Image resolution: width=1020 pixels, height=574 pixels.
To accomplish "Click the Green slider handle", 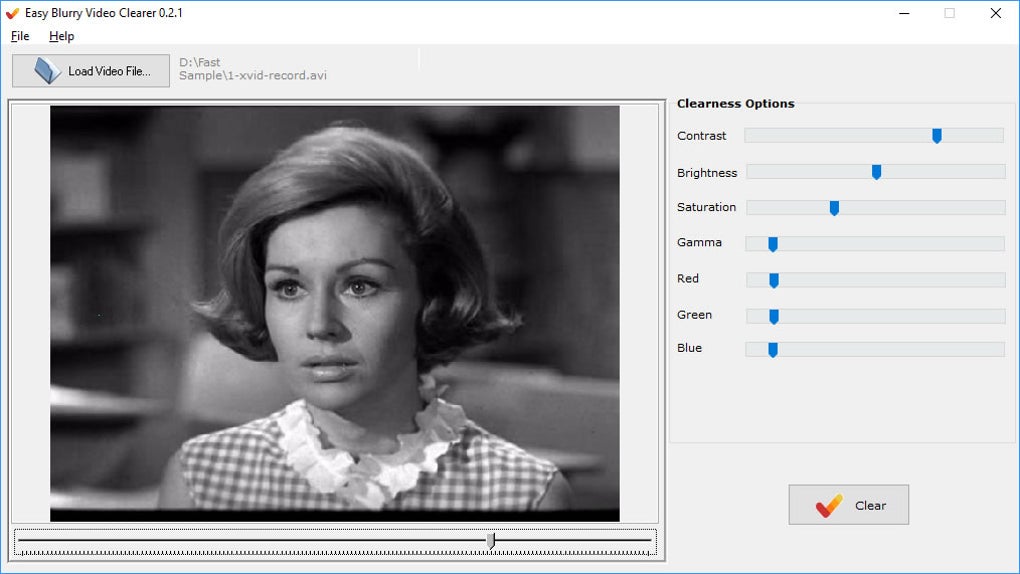I will [773, 316].
